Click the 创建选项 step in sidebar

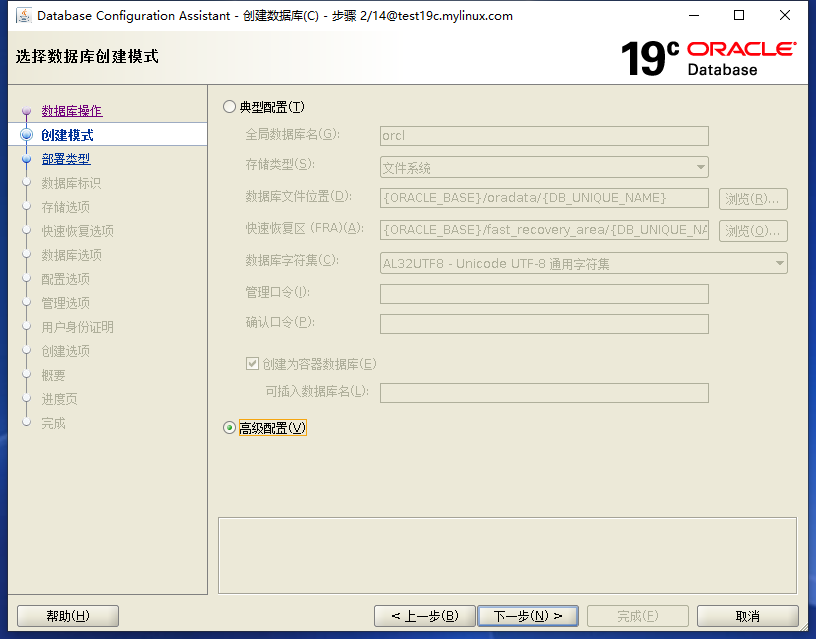click(66, 351)
